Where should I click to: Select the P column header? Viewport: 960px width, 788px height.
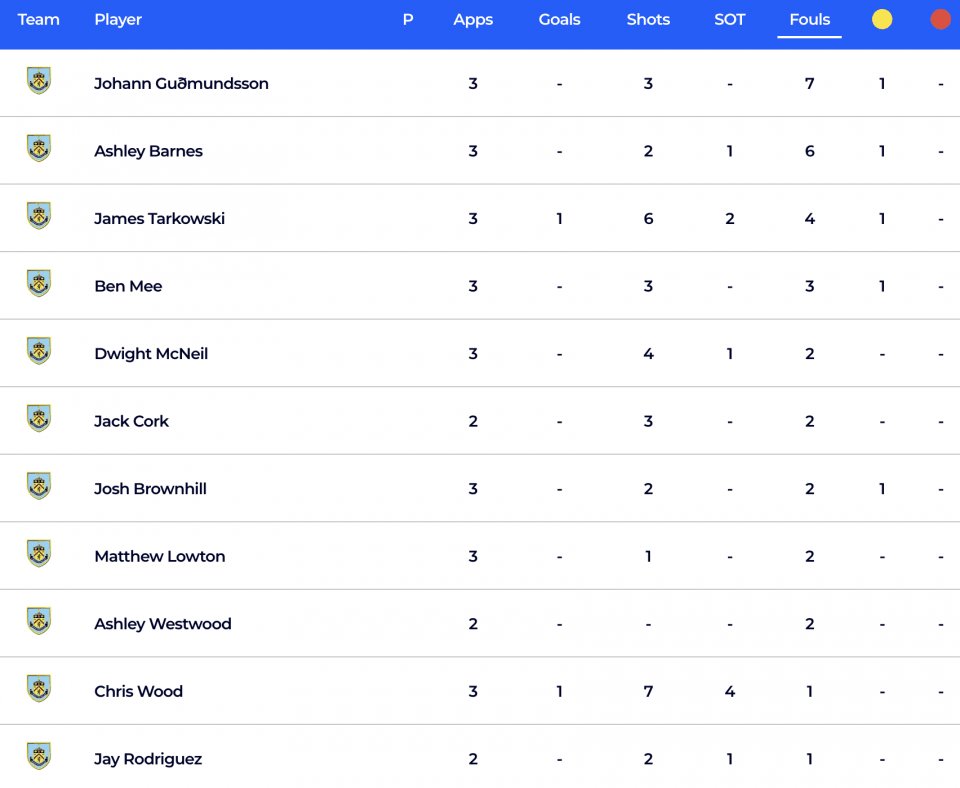[x=408, y=20]
